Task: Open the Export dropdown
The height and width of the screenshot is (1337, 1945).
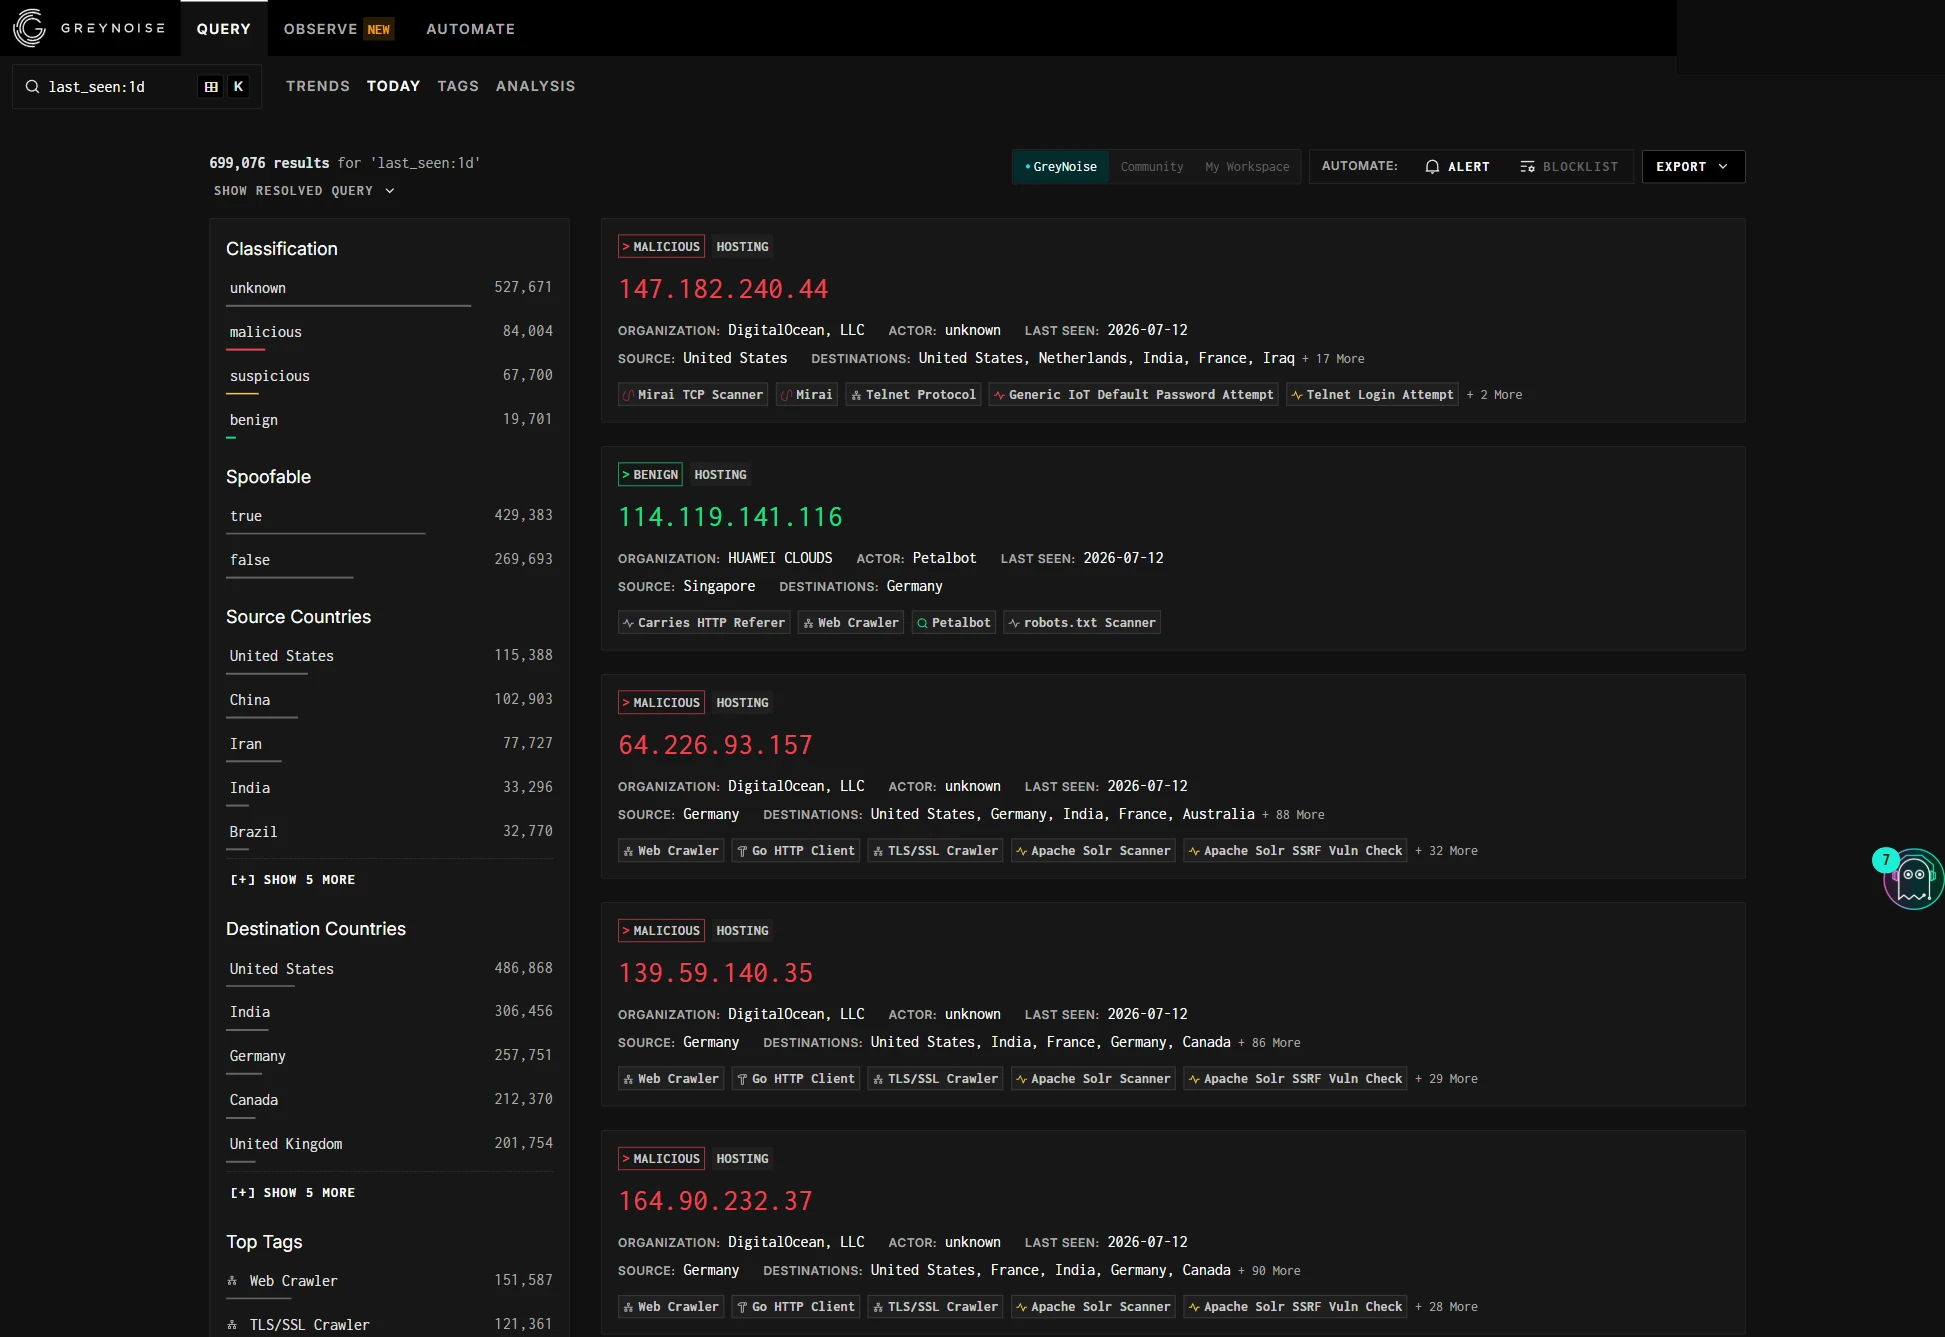Action: tap(1693, 167)
